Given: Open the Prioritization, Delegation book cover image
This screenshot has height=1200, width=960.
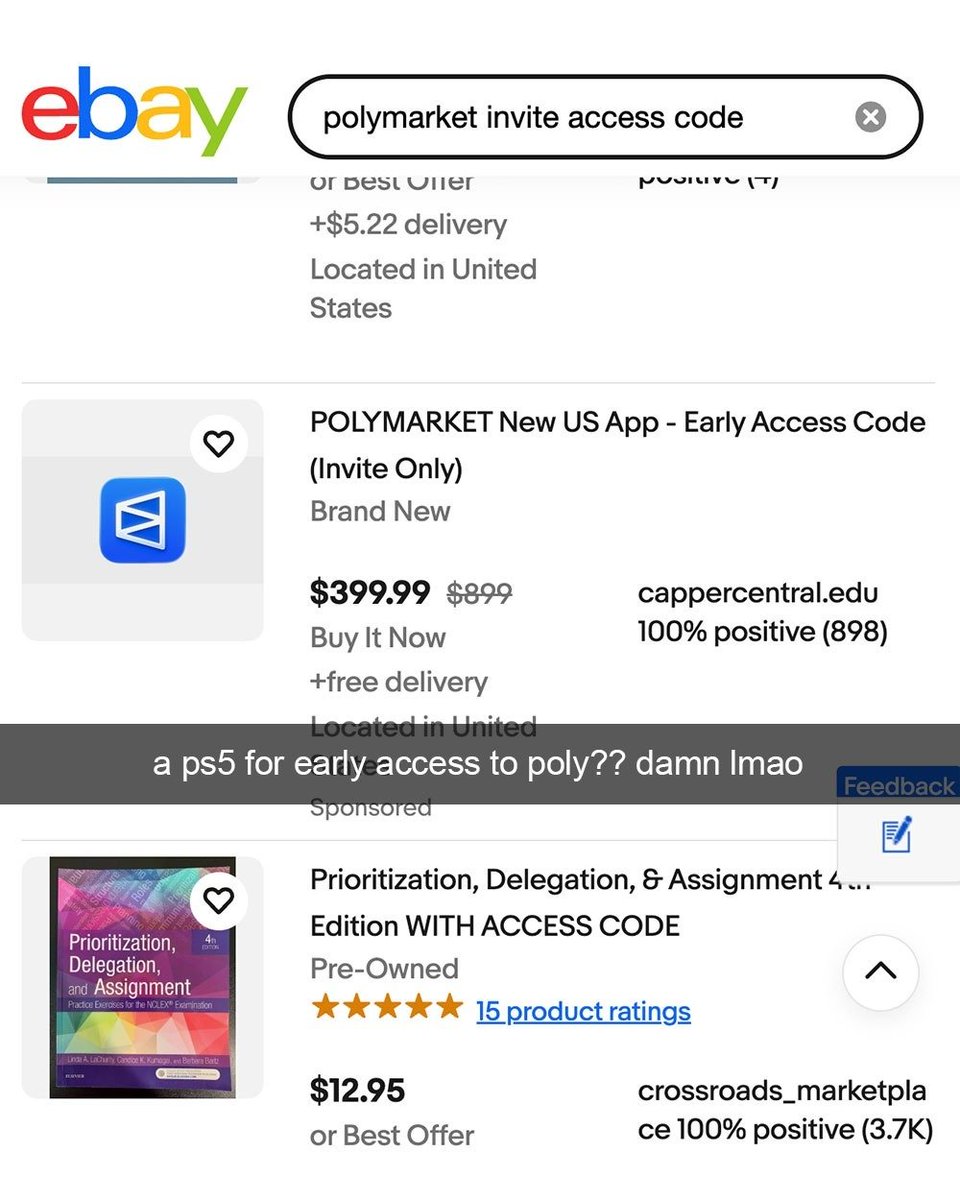Looking at the screenshot, I should click(142, 977).
